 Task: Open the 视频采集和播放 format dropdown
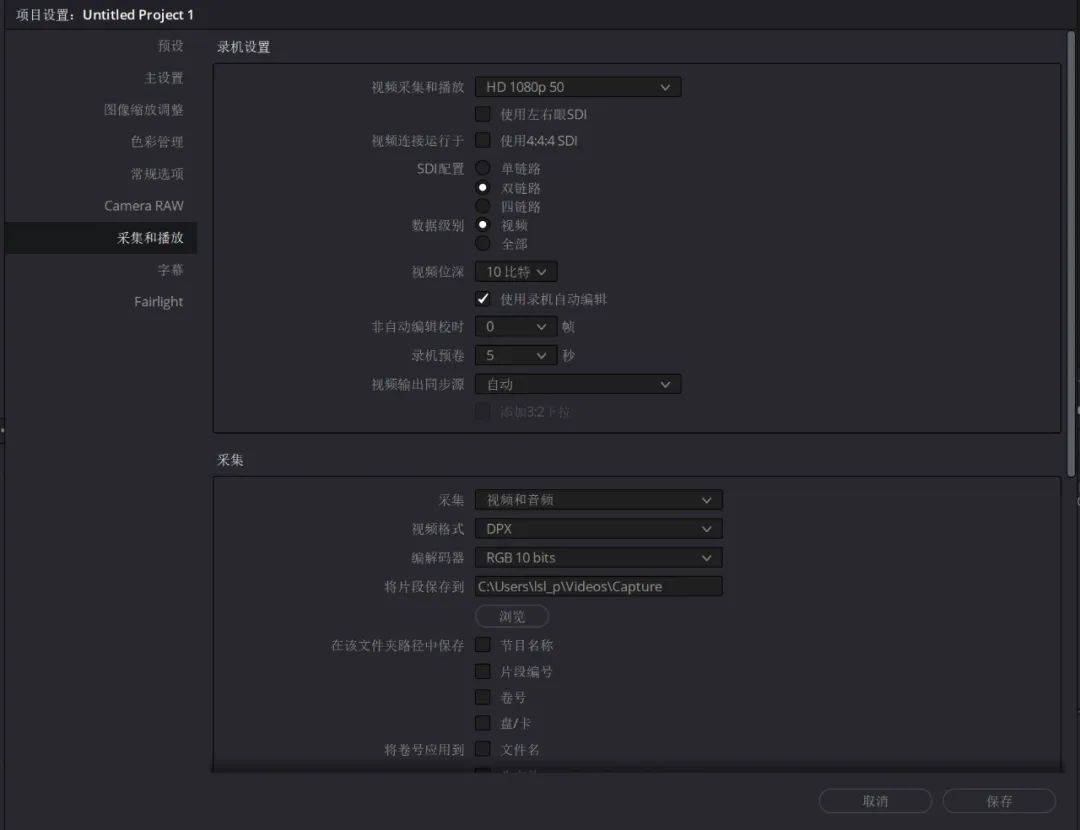577,86
